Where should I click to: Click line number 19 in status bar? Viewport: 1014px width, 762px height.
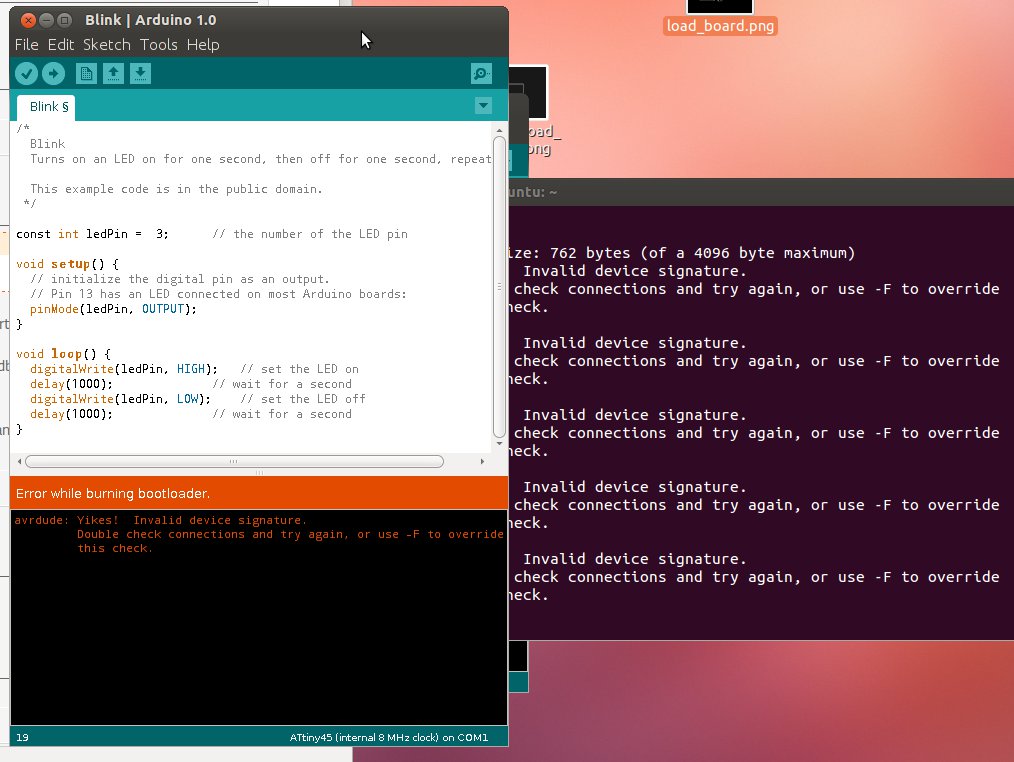(x=22, y=737)
